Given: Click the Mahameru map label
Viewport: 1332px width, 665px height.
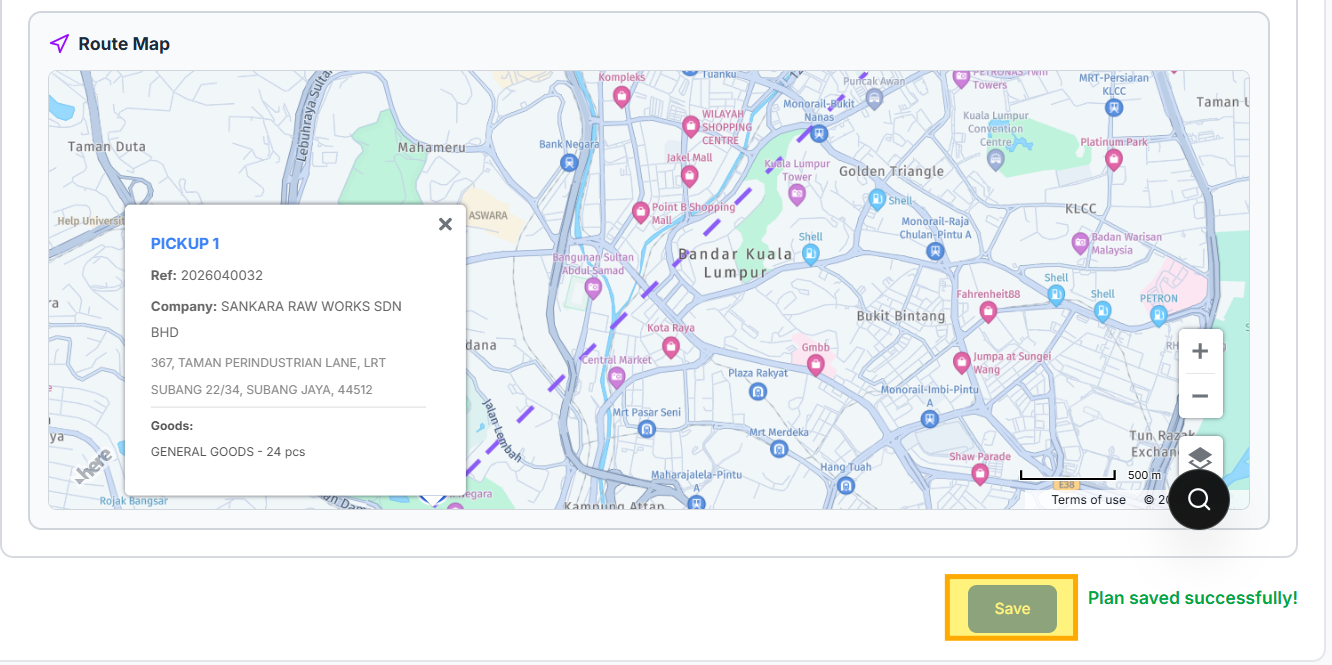Looking at the screenshot, I should (432, 147).
